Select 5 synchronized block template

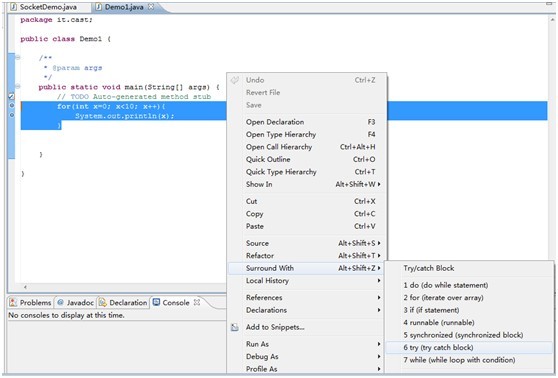click(469, 335)
